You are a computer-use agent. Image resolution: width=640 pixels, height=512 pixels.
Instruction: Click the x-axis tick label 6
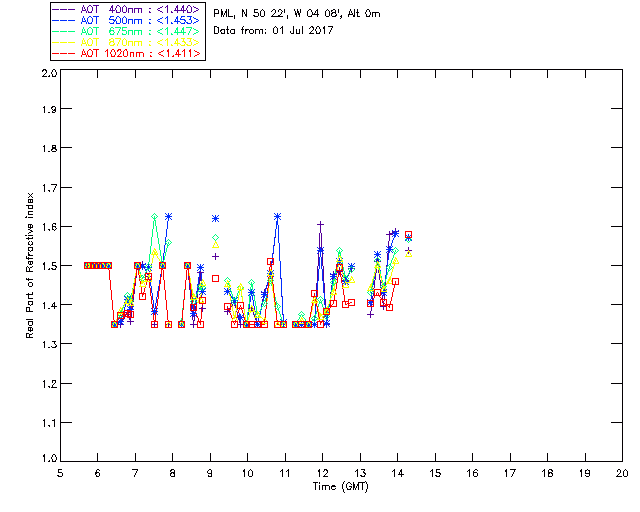98,473
